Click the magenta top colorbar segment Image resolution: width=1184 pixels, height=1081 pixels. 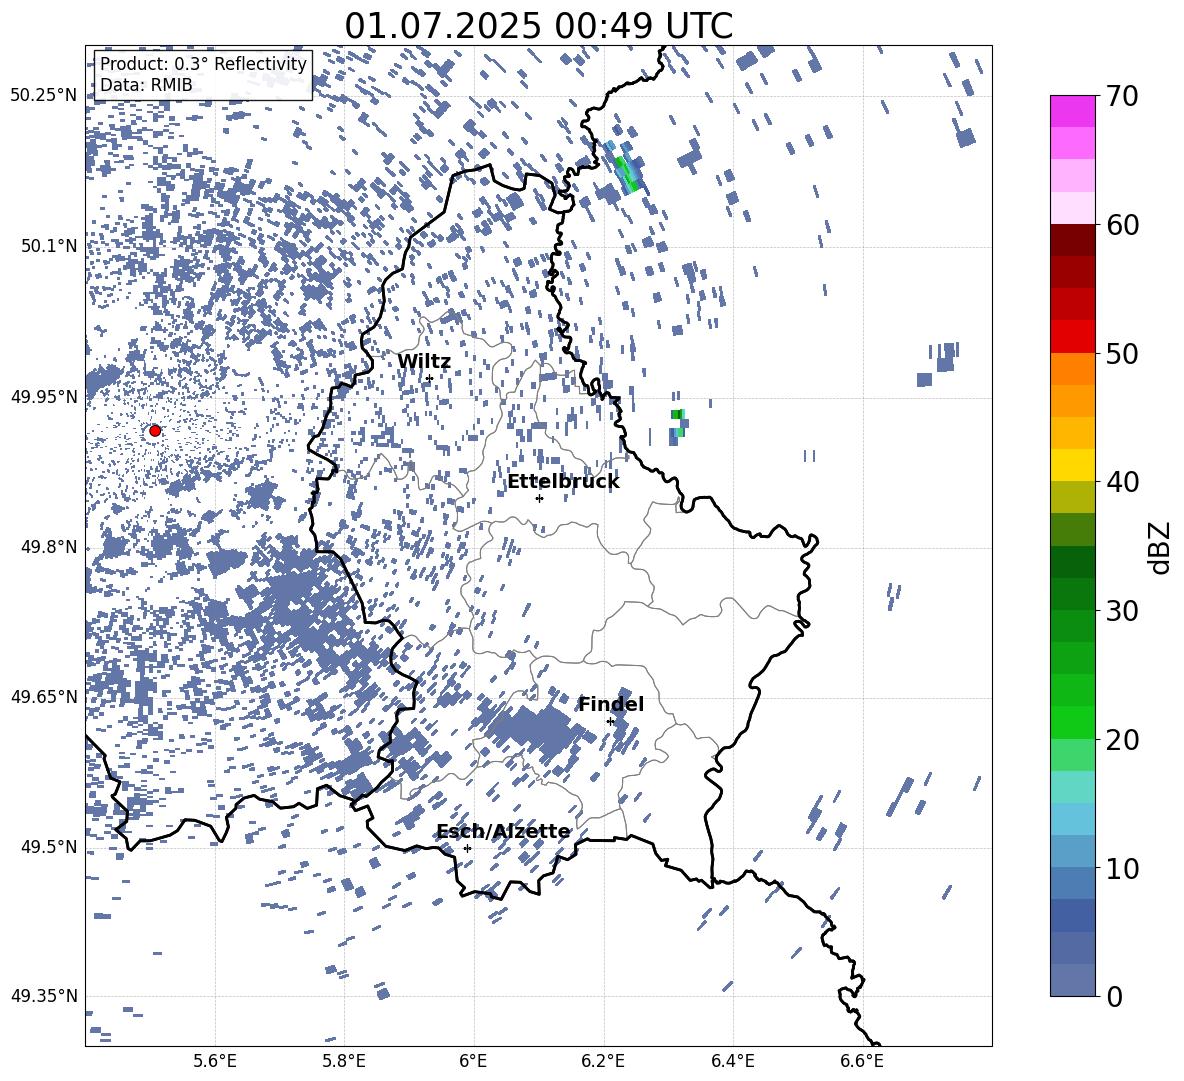pyautogui.click(x=1072, y=111)
